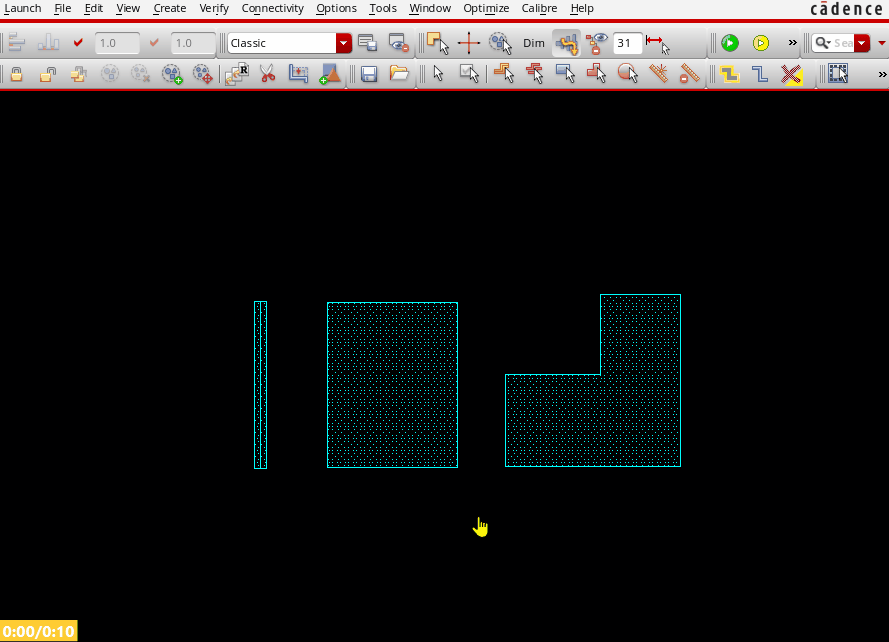Toggle the Dim button

[534, 43]
